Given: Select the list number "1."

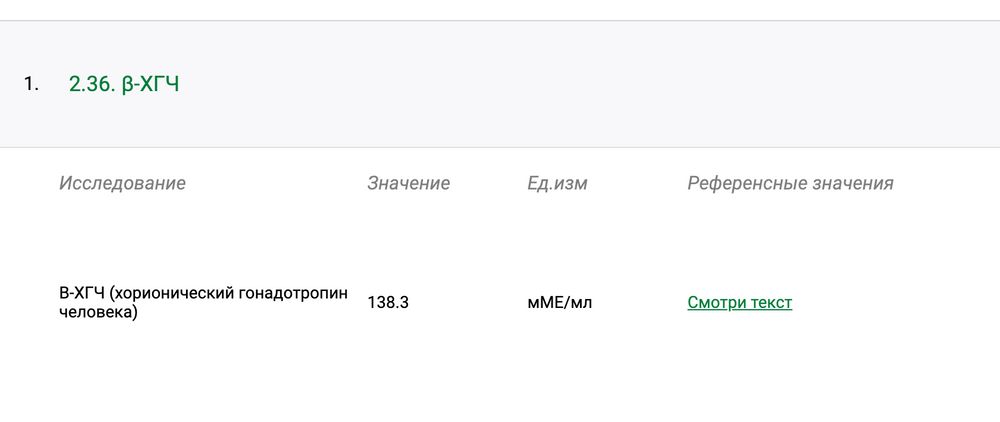Looking at the screenshot, I should [x=31, y=84].
